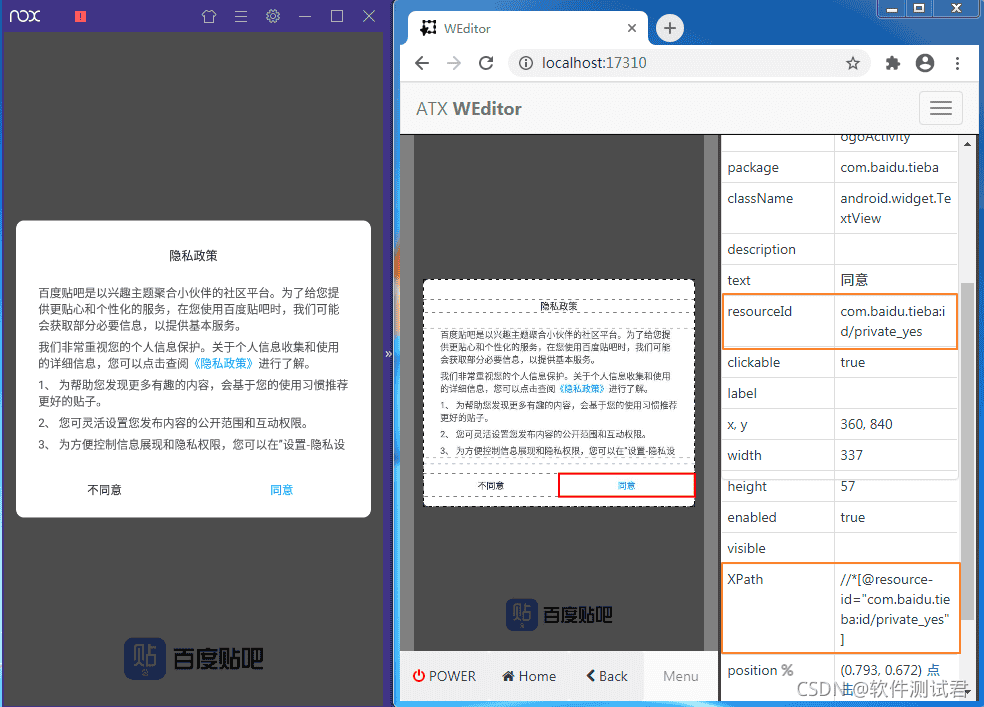Toggle the WEditor hamburger navigation menu
This screenshot has height=707, width=984.
tap(940, 107)
